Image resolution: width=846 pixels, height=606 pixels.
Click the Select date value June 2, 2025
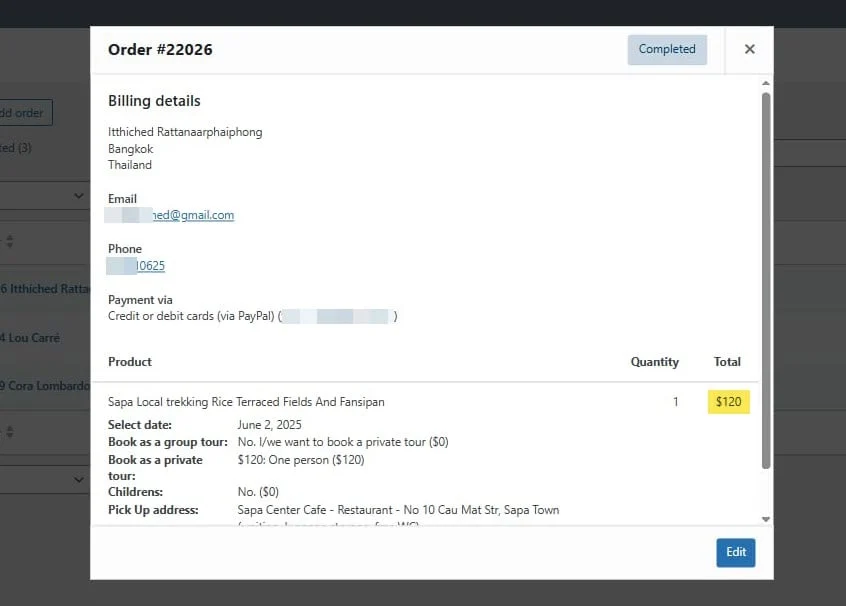point(269,425)
